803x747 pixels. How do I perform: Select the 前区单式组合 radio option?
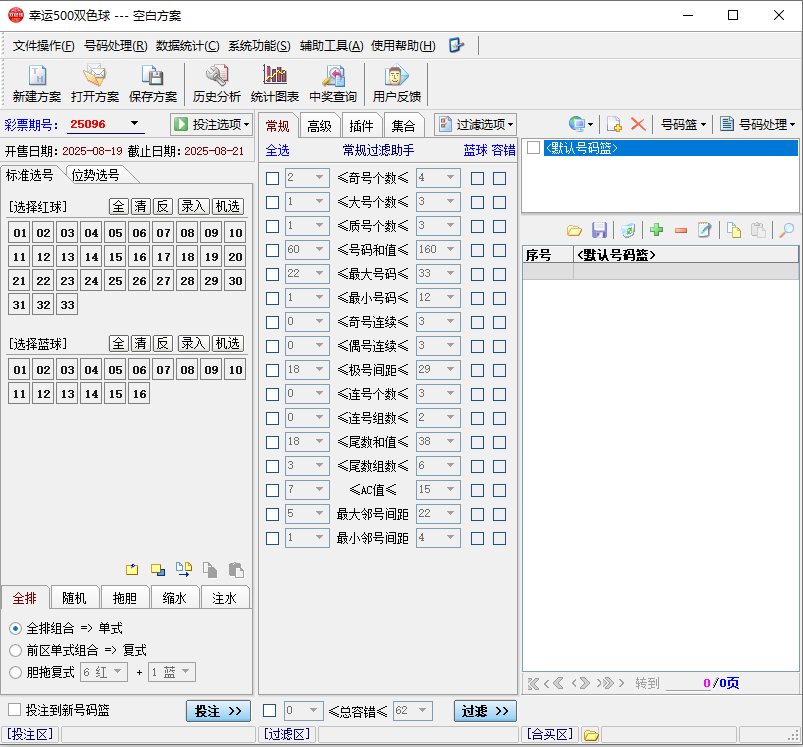[15, 650]
